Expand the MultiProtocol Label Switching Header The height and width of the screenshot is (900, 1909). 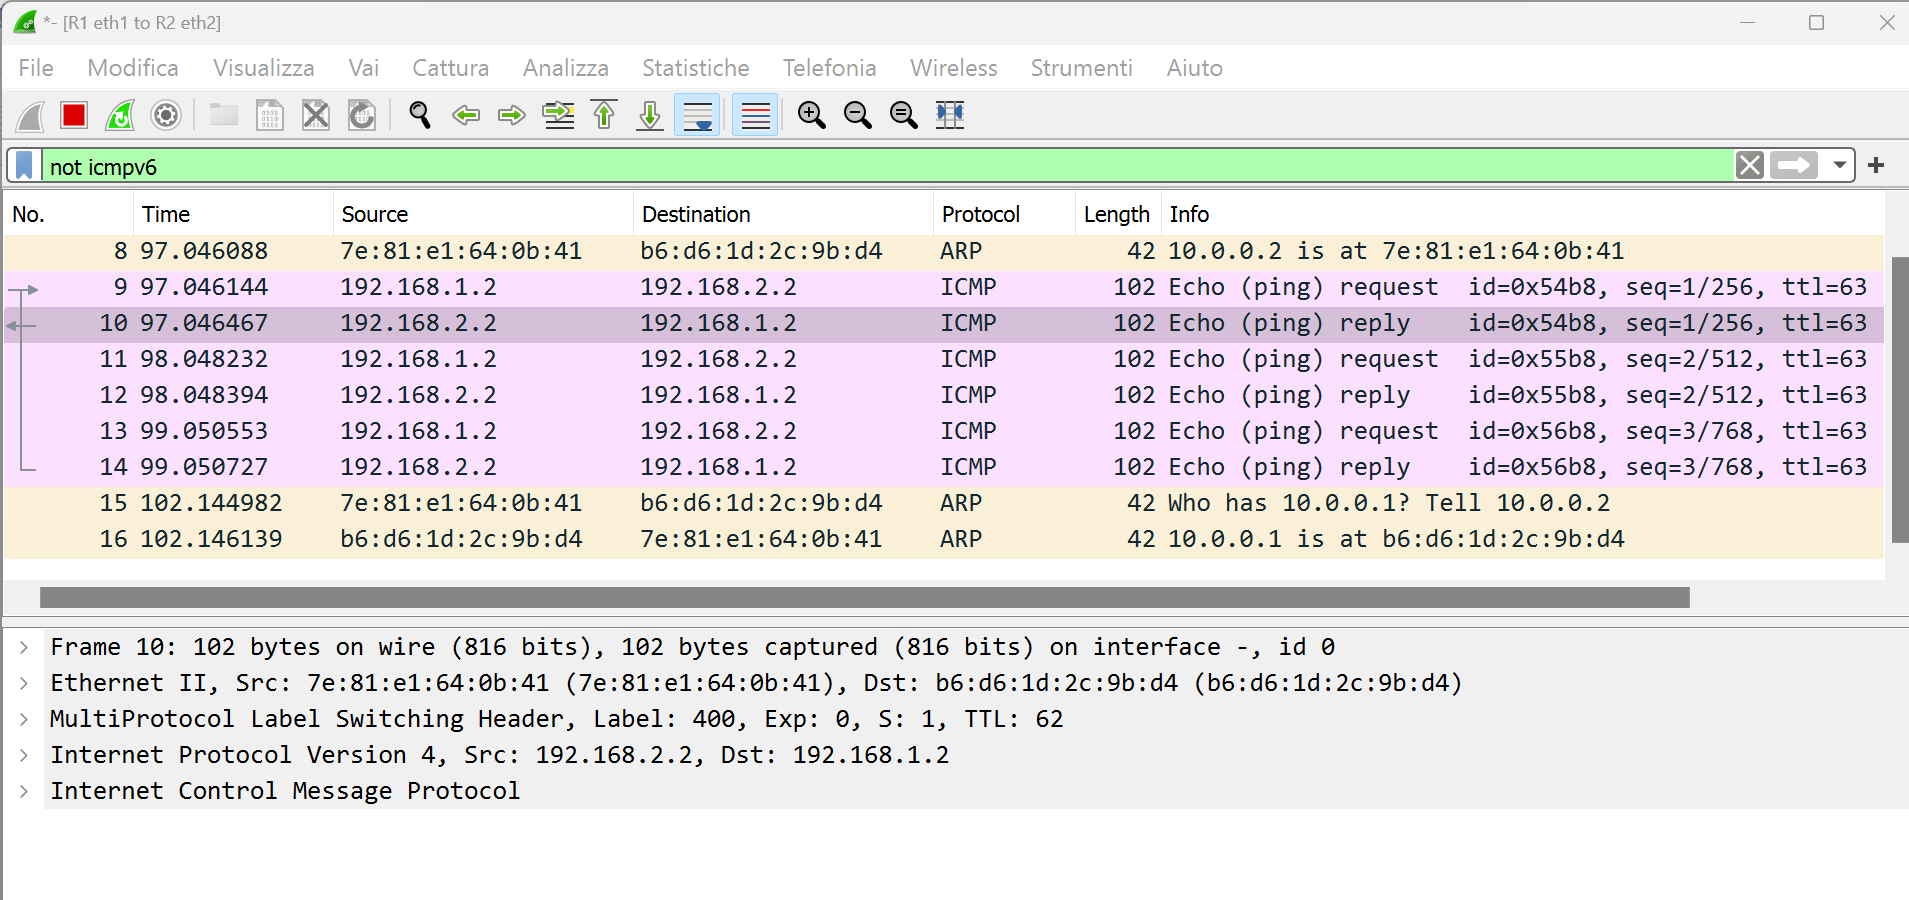click(23, 720)
